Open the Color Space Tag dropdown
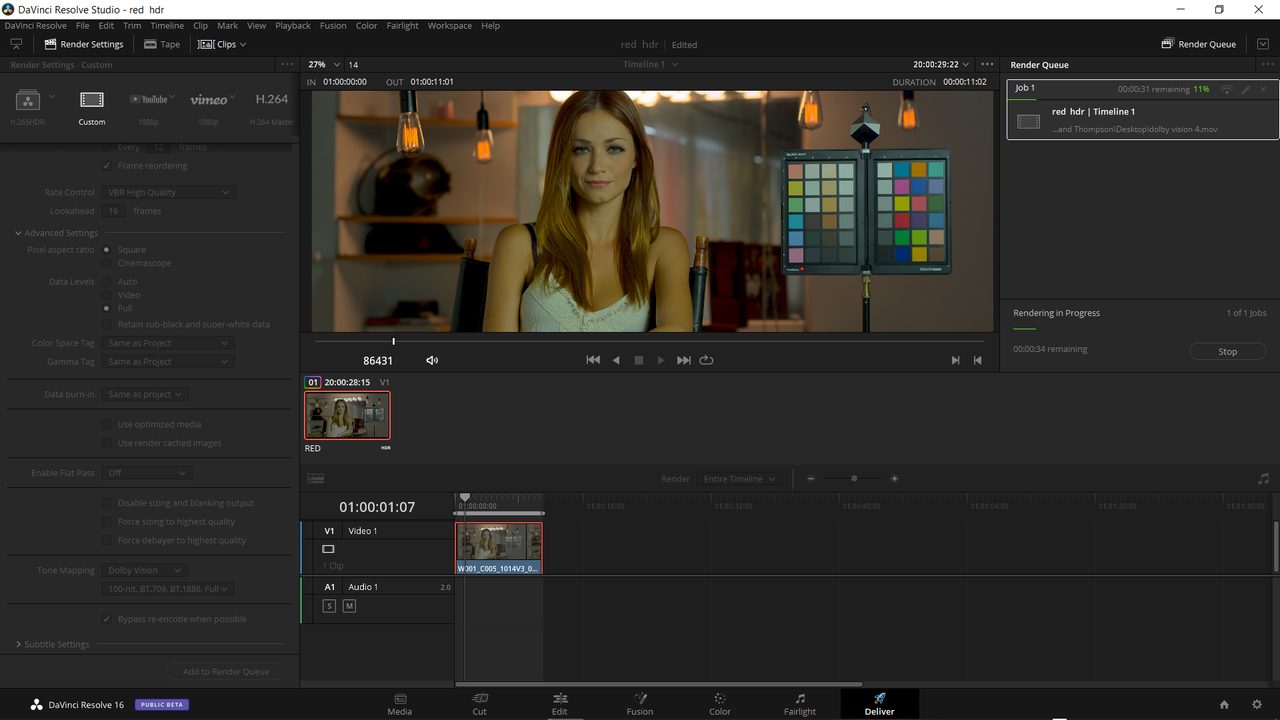 [168, 343]
